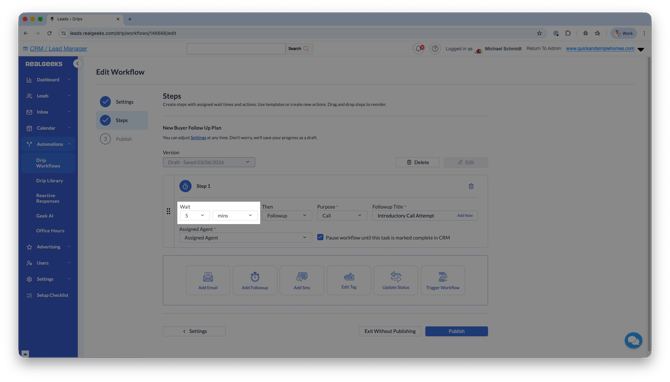Click the Settings link in draft notice
The image size is (670, 382).
[x=198, y=138]
